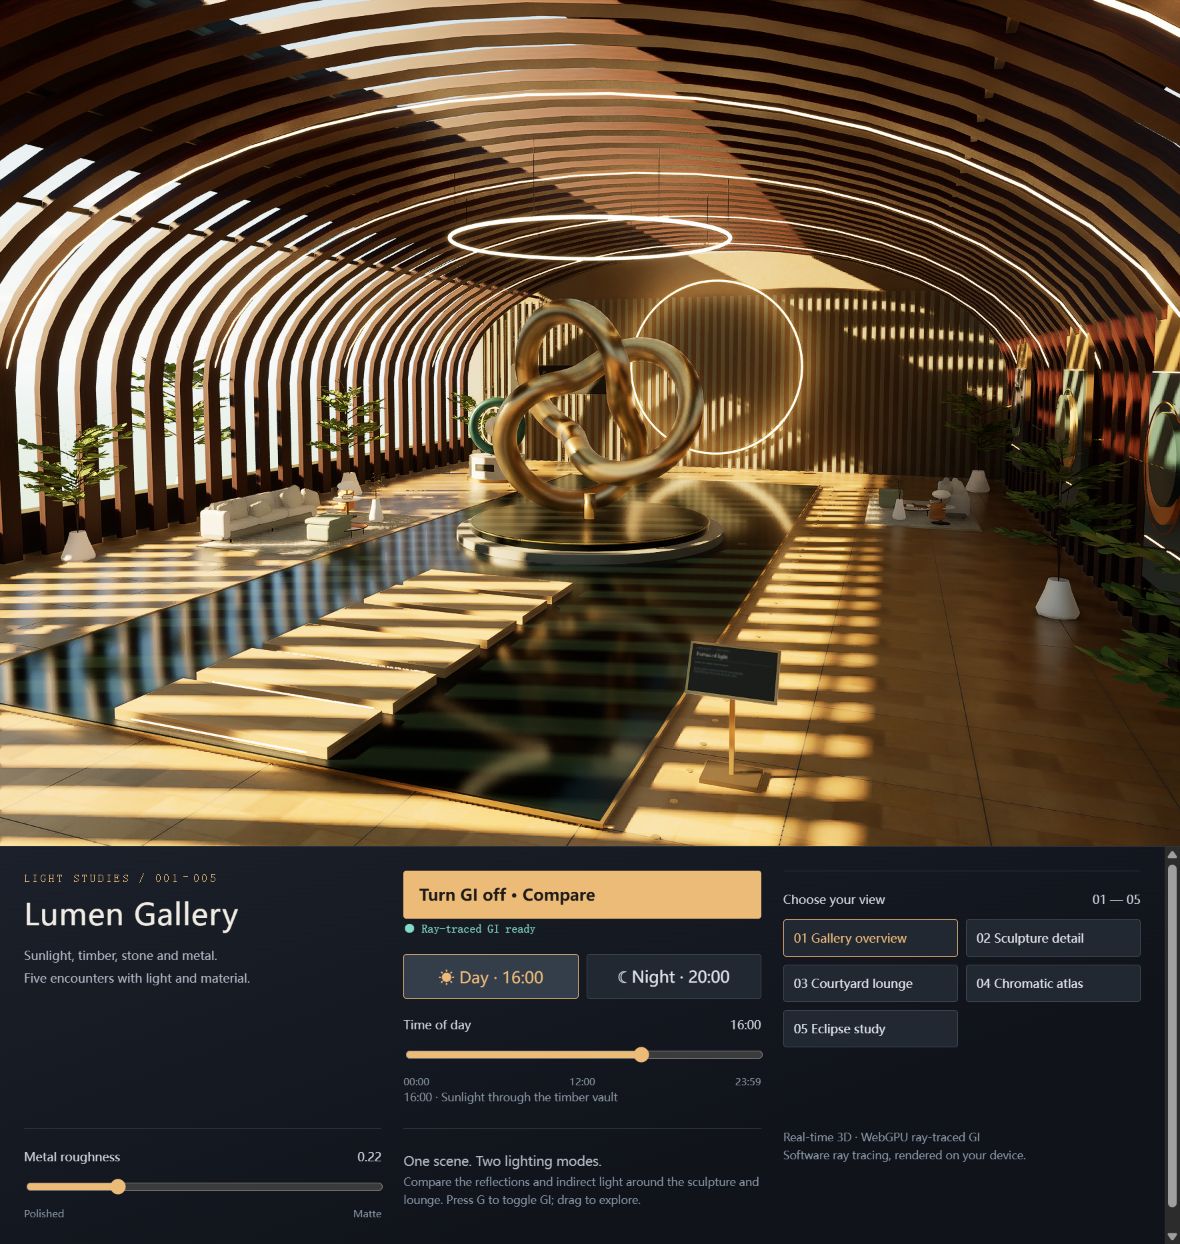The height and width of the screenshot is (1244, 1180).
Task: Click the "Sunlight through the timber vault" caption
Action: [529, 1097]
